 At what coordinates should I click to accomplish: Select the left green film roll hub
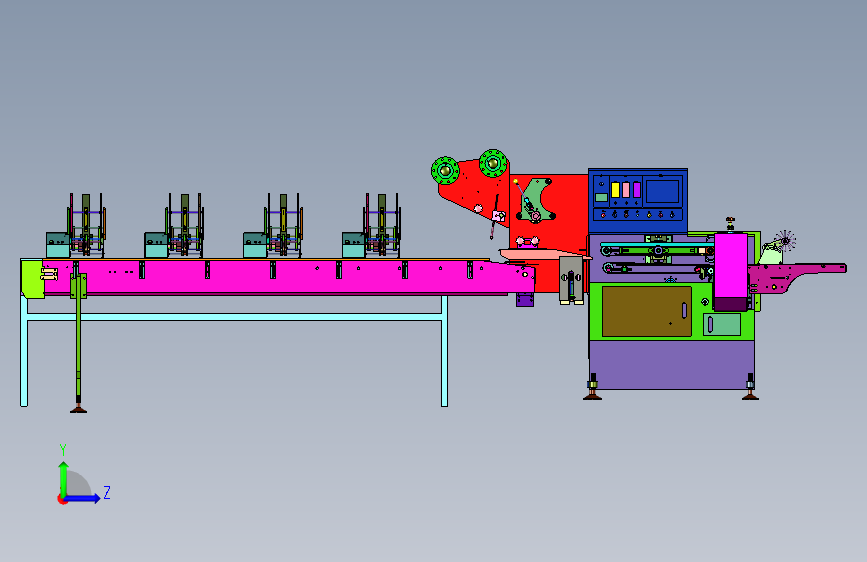click(445, 170)
